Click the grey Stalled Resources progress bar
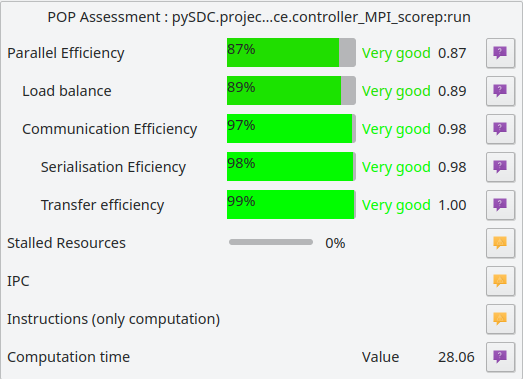The height and width of the screenshot is (379, 523). click(271, 242)
